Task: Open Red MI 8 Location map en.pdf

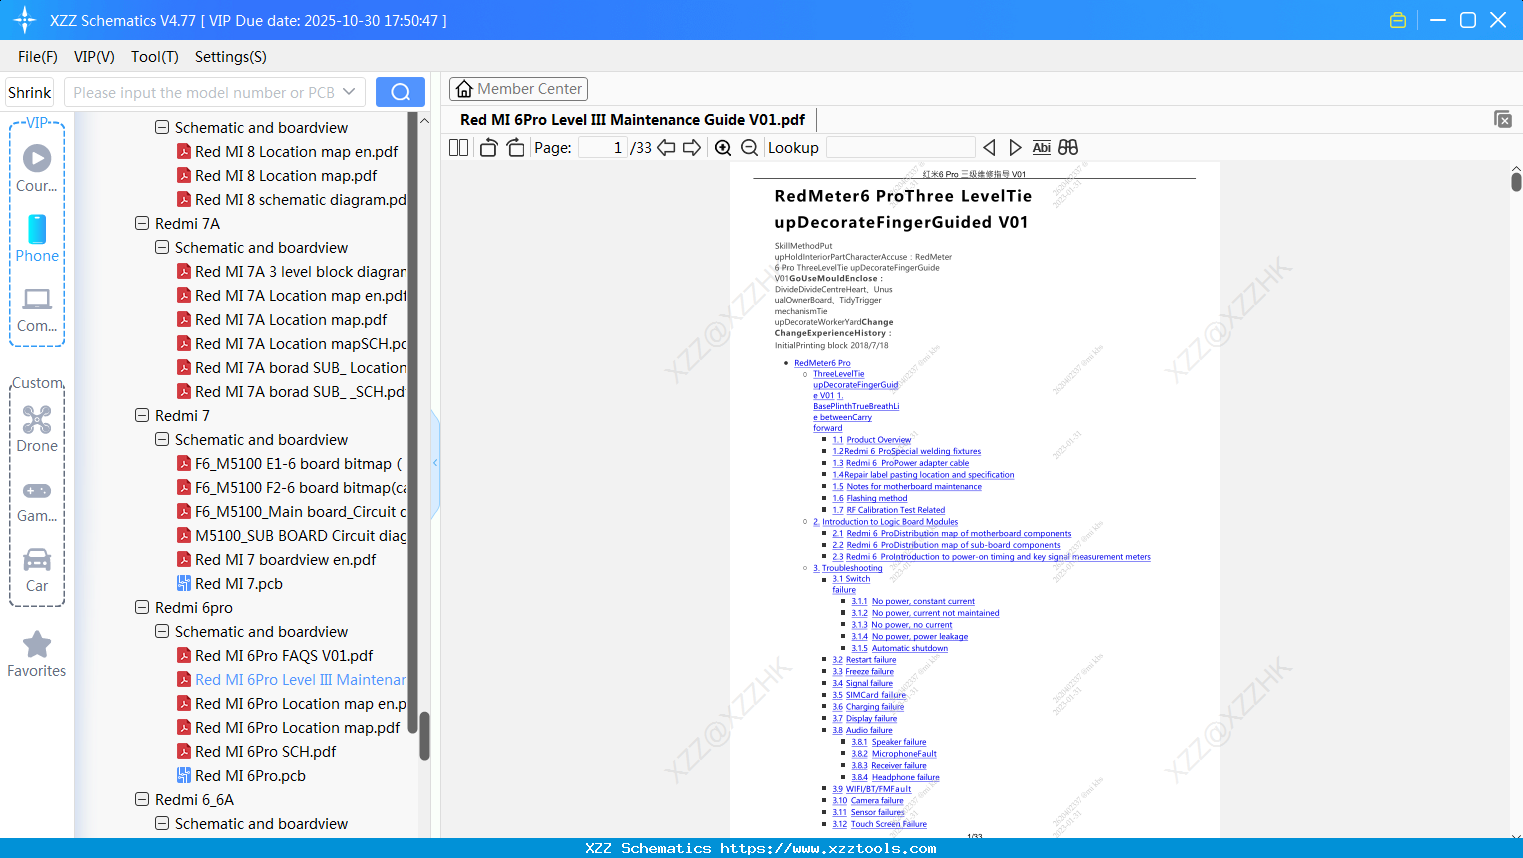Action: [x=288, y=151]
